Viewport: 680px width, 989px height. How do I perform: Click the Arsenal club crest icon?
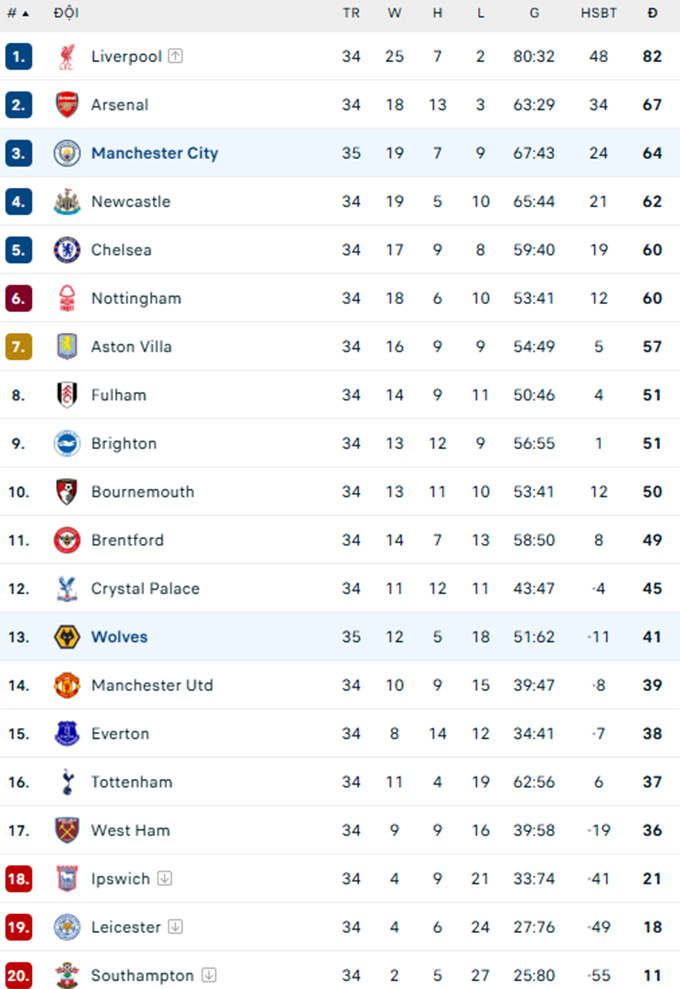(67, 105)
